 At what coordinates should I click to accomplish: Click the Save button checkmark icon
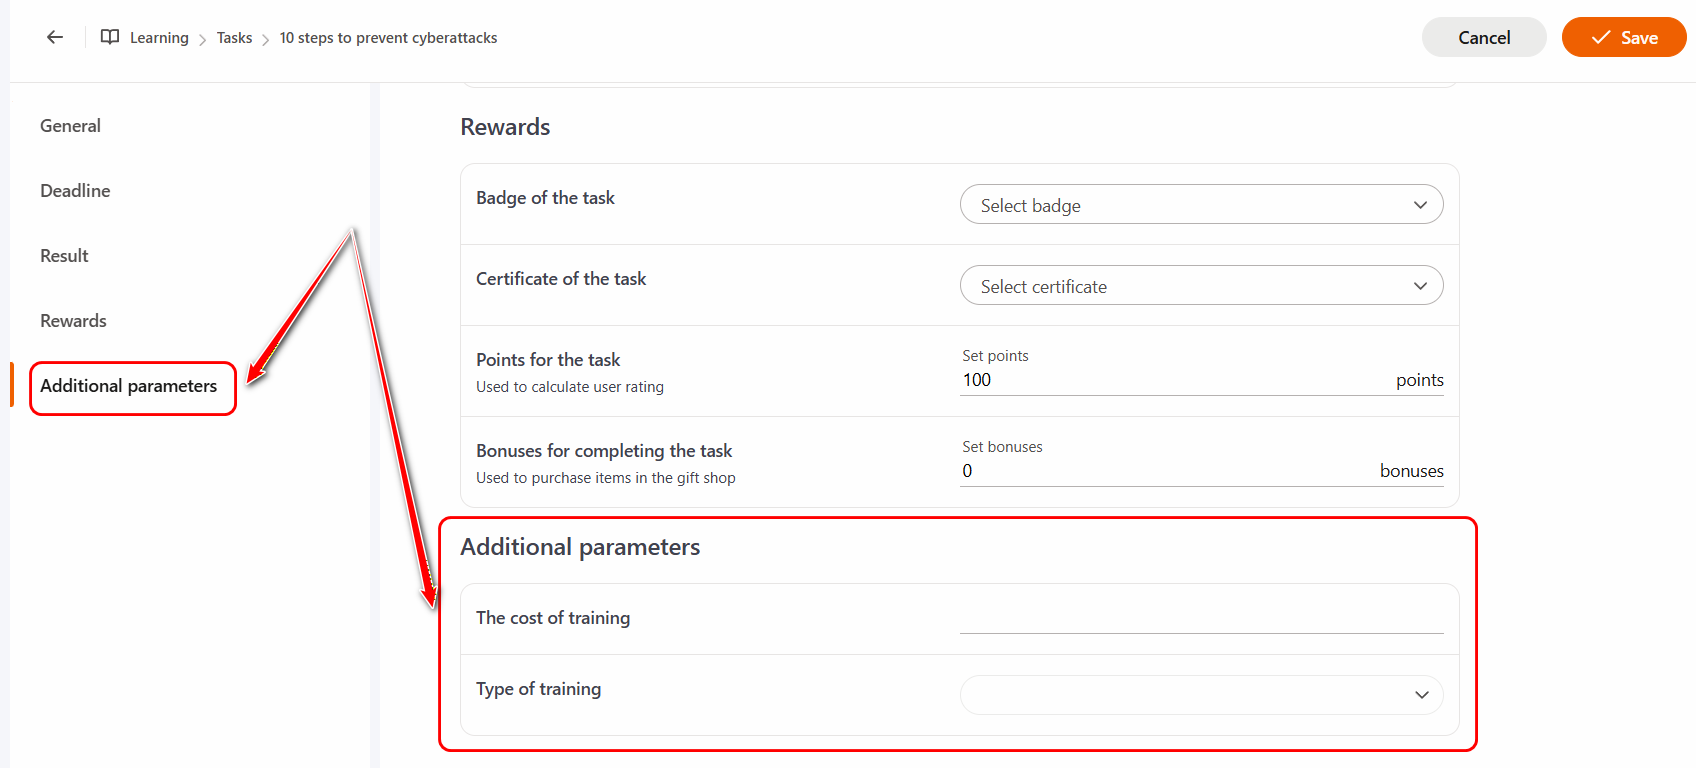point(1601,37)
